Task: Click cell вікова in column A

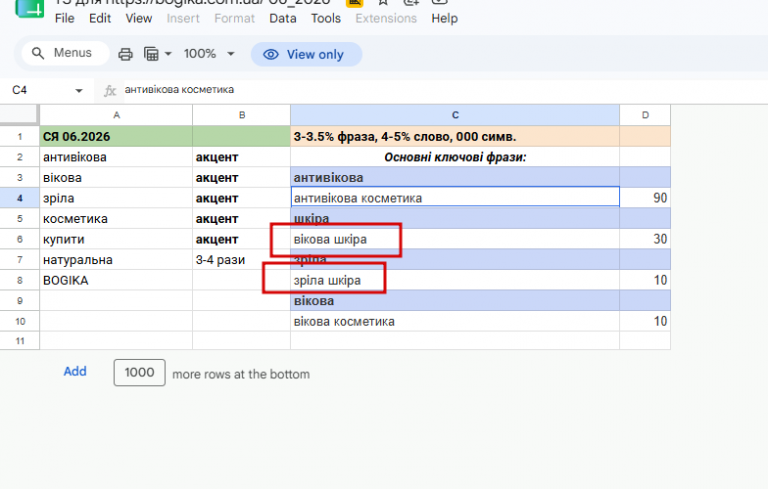Action: click(x=116, y=177)
